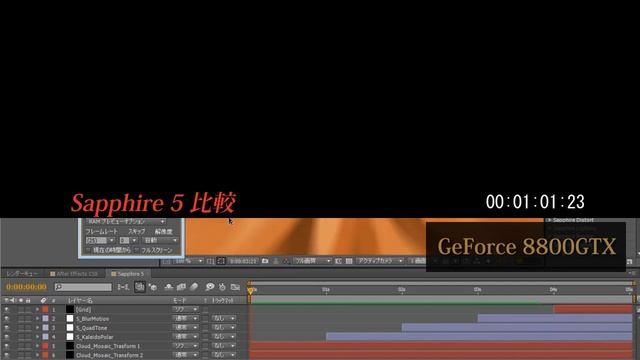Toggle the transparency grid icon in viewer
The image size is (640, 360).
[x=349, y=261]
